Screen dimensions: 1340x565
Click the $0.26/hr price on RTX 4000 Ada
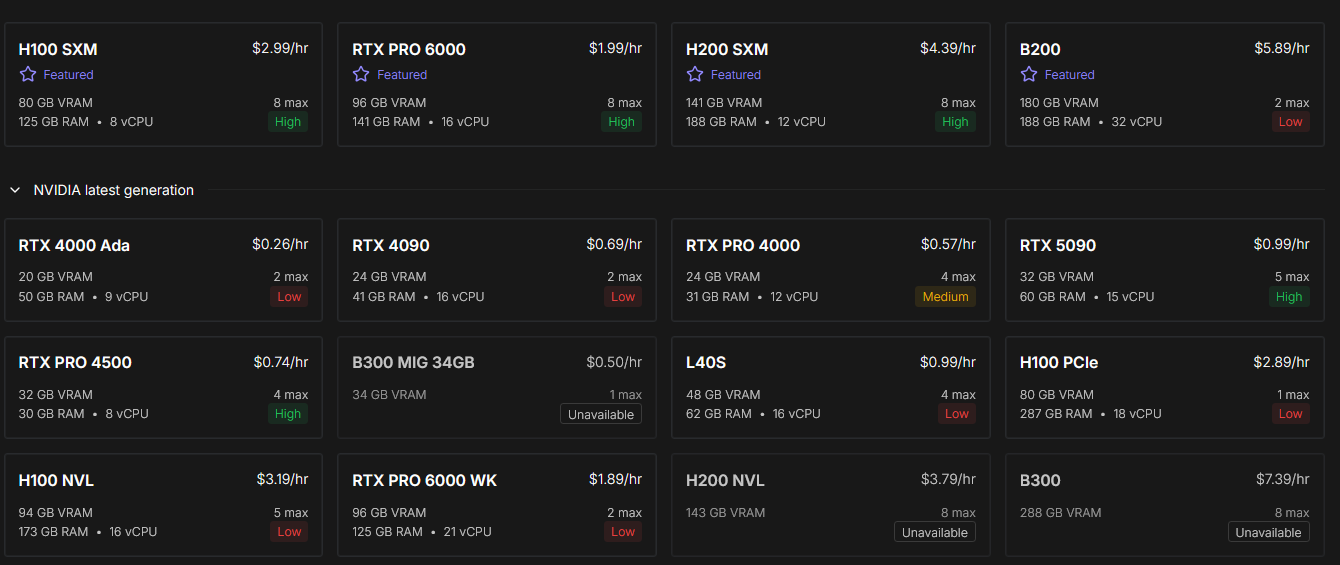[280, 244]
